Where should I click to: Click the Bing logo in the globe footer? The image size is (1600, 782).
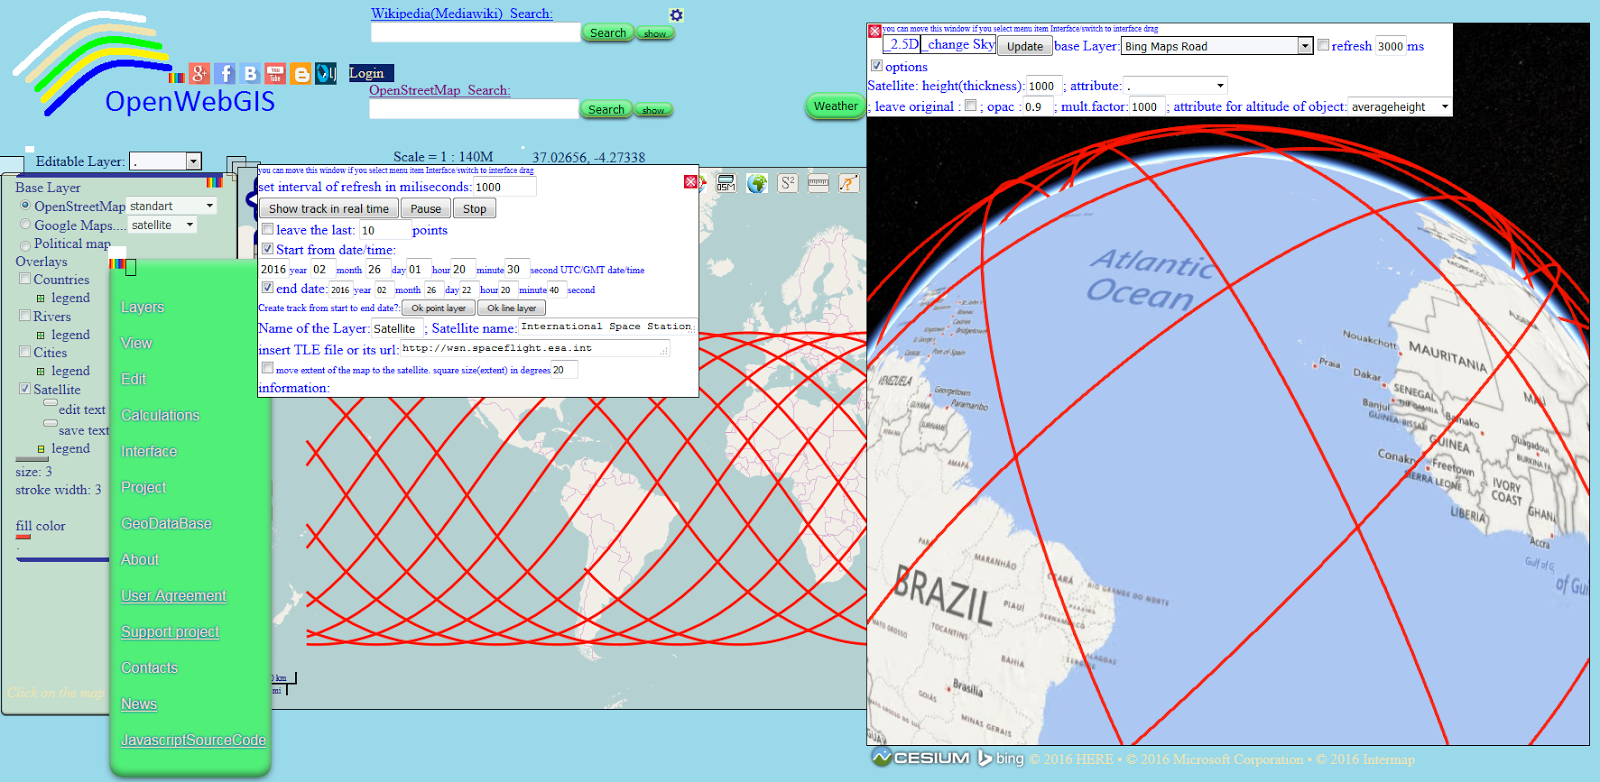coord(1001,758)
